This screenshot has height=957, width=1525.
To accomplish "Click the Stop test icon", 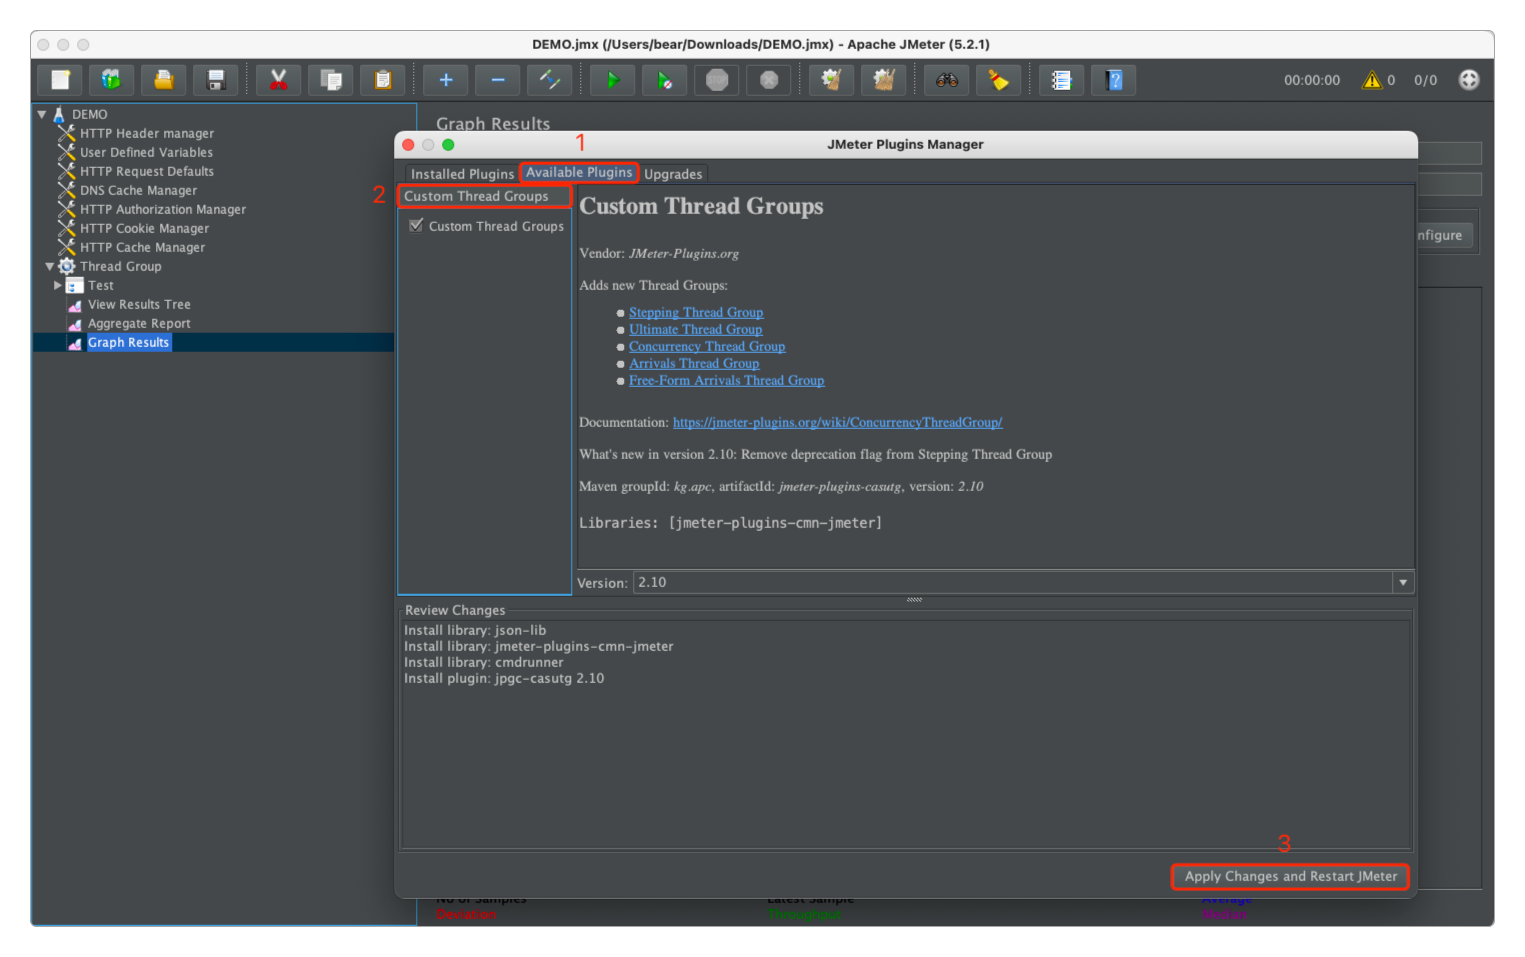I will pyautogui.click(x=717, y=80).
